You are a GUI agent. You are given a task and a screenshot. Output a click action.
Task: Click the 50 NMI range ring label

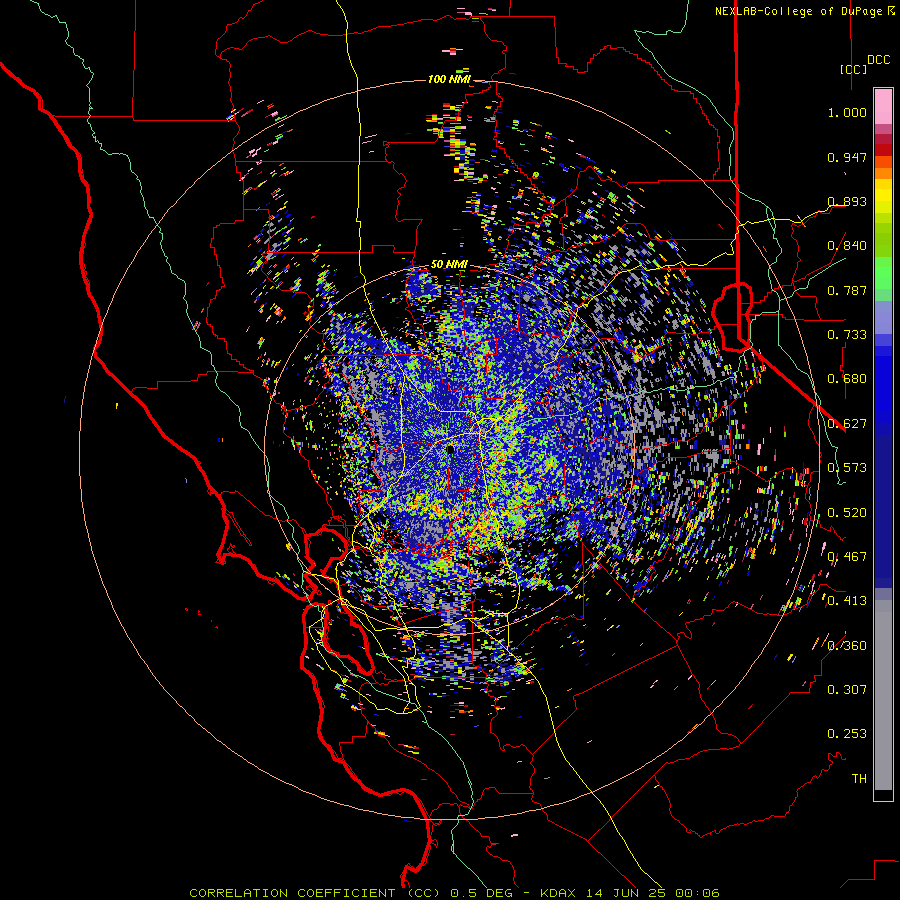[x=449, y=265]
